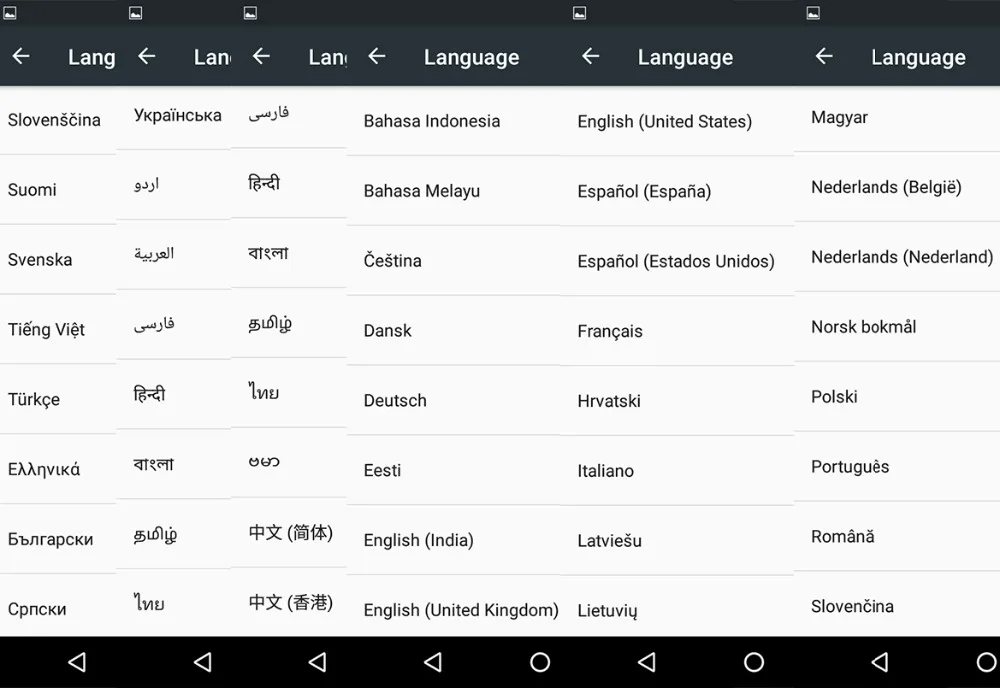This screenshot has height=688, width=1000.
Task: Pick Türkçe from the language list
Action: click(x=58, y=399)
